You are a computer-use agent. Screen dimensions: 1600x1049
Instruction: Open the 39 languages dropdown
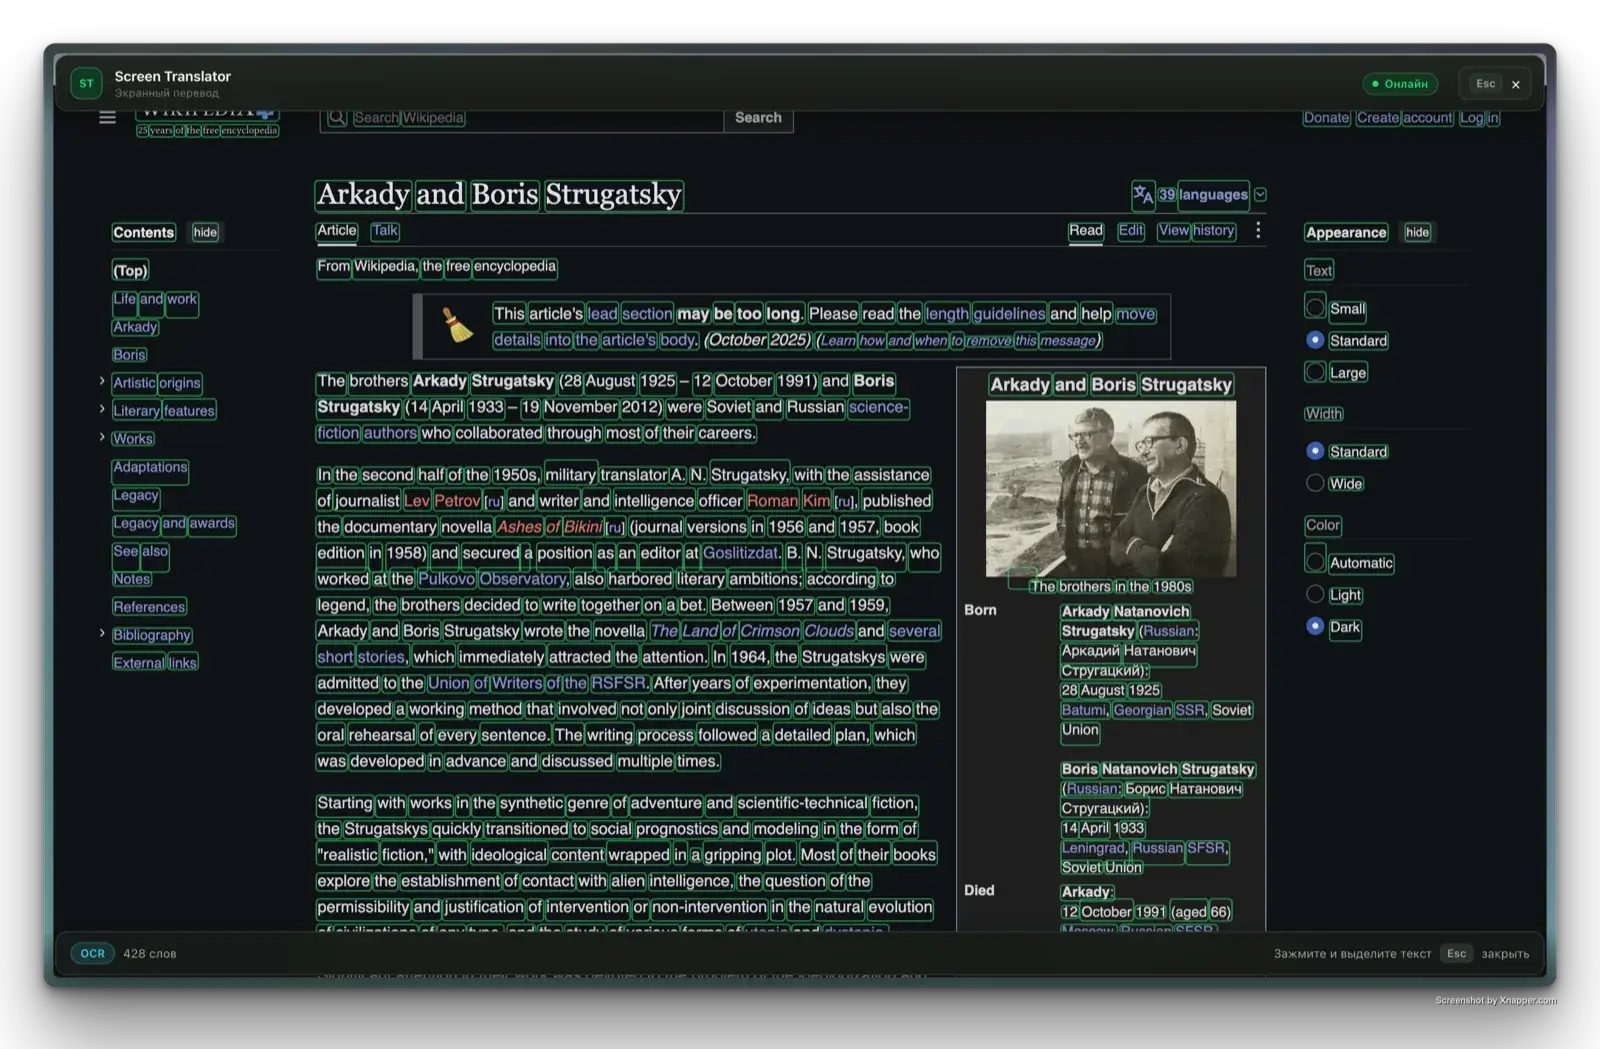pos(1203,194)
